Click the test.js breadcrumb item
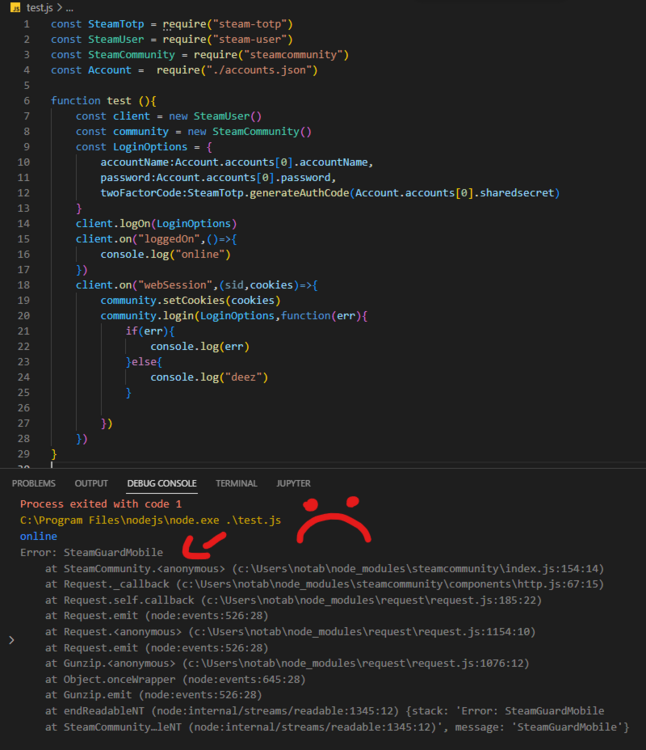 tap(40, 7)
